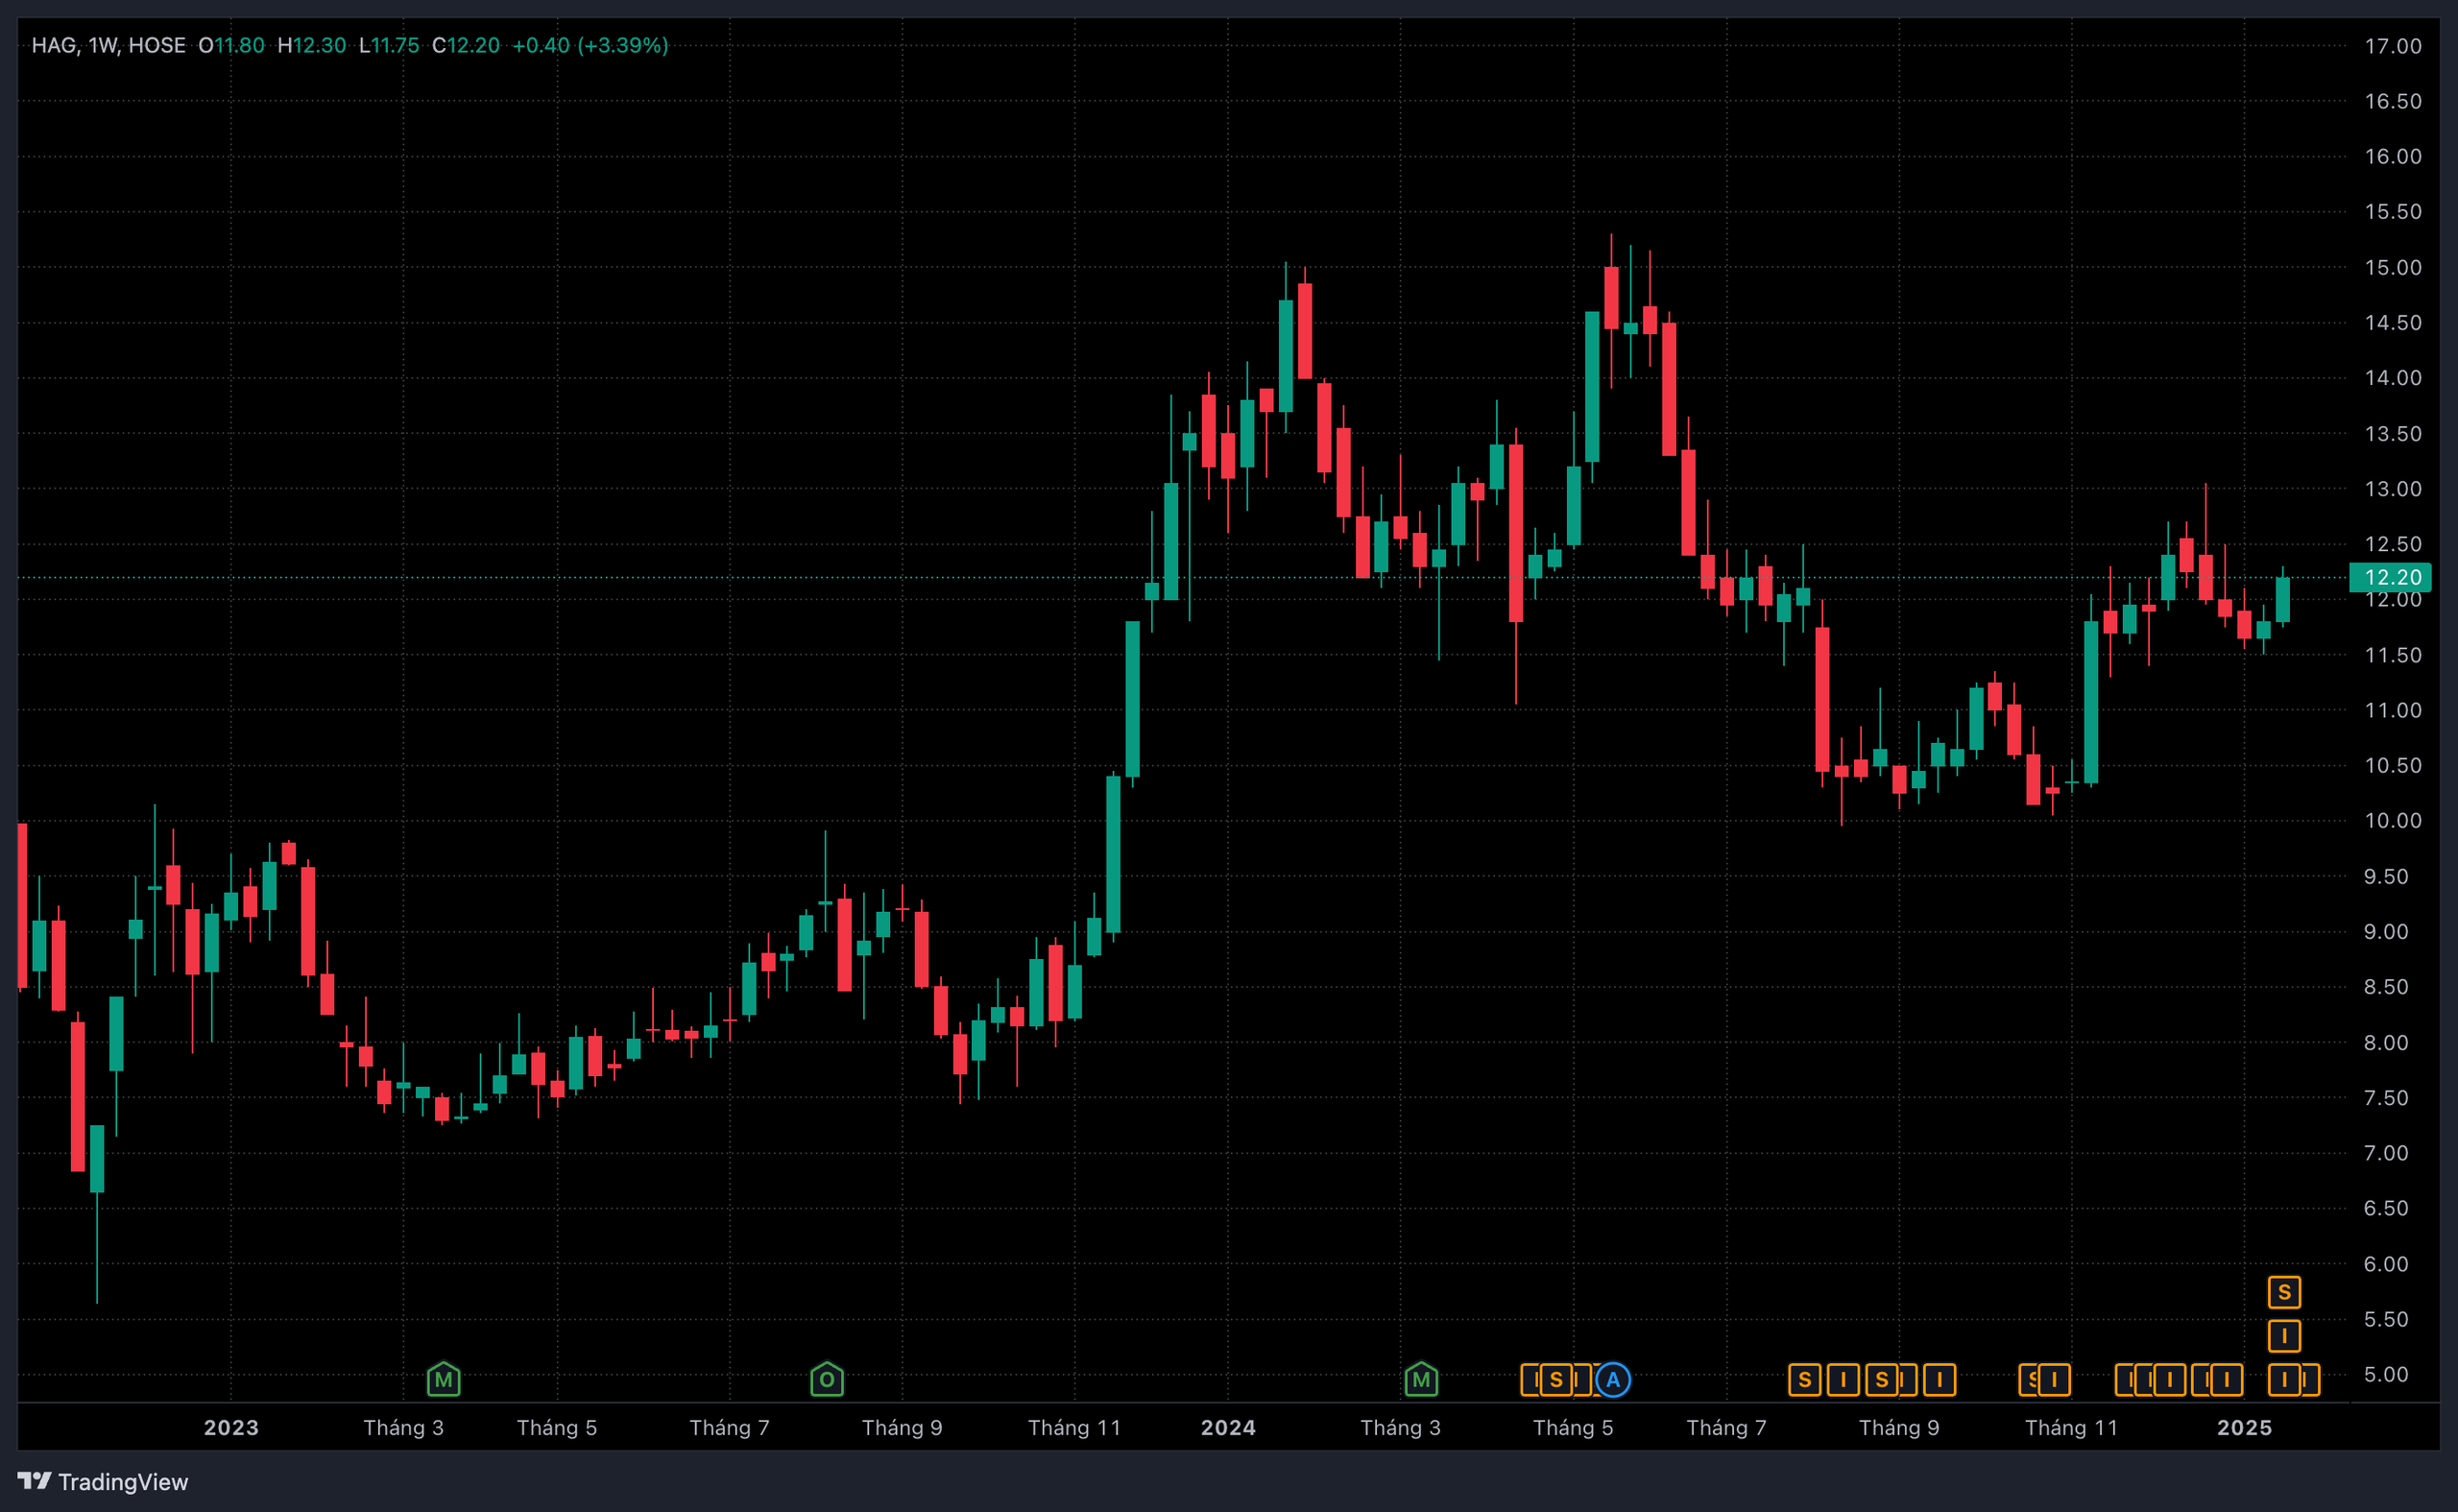This screenshot has height=1512, width=2458.
Task: Click the green 12.20 current price tag
Action: pyautogui.click(x=2390, y=577)
